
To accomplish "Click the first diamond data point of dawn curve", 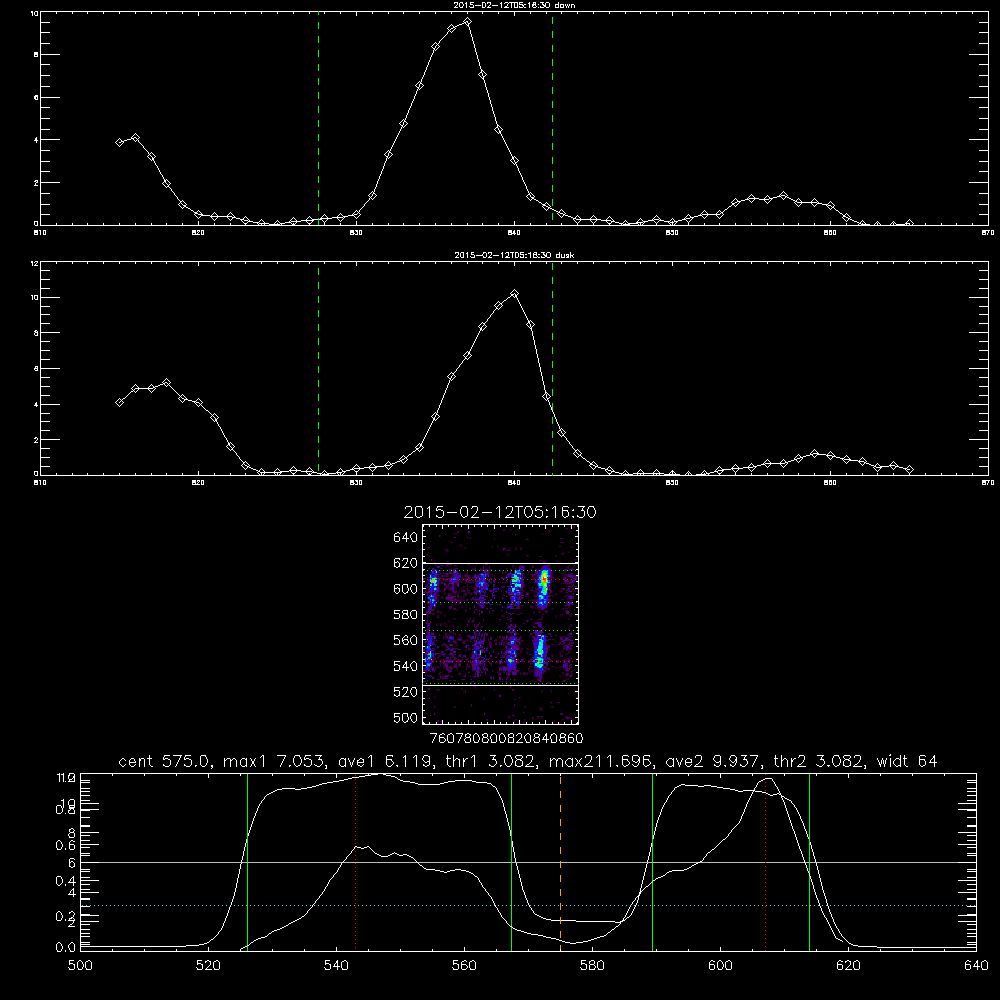I will click(x=119, y=142).
